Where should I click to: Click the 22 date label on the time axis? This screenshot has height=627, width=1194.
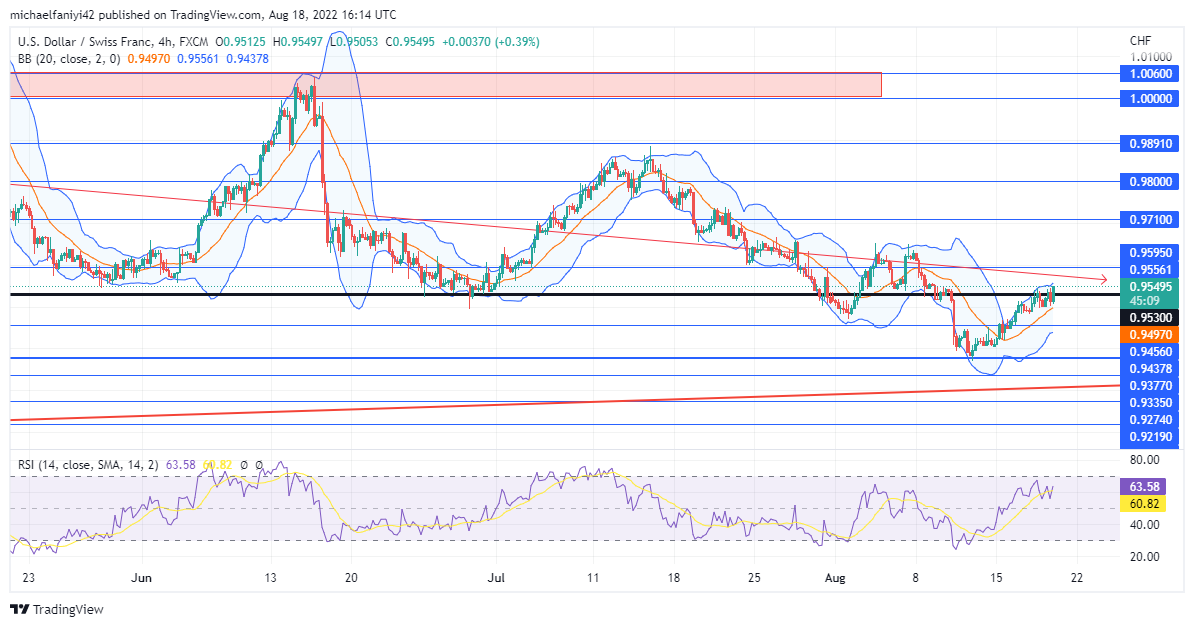click(x=1077, y=578)
